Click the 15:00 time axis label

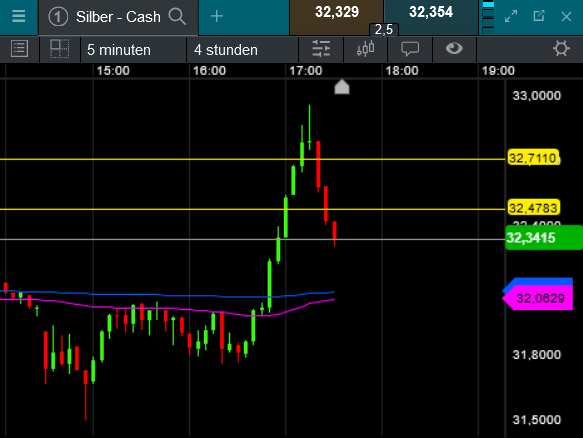click(x=113, y=71)
